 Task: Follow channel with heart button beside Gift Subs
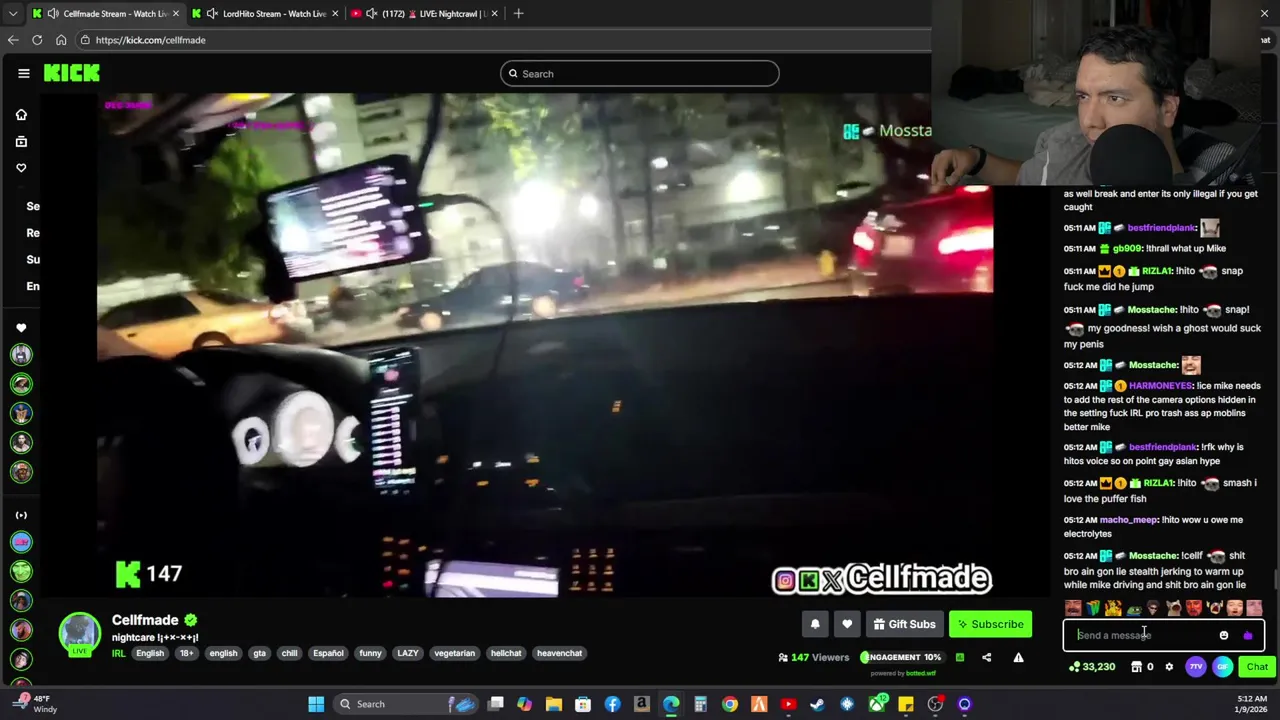click(847, 624)
